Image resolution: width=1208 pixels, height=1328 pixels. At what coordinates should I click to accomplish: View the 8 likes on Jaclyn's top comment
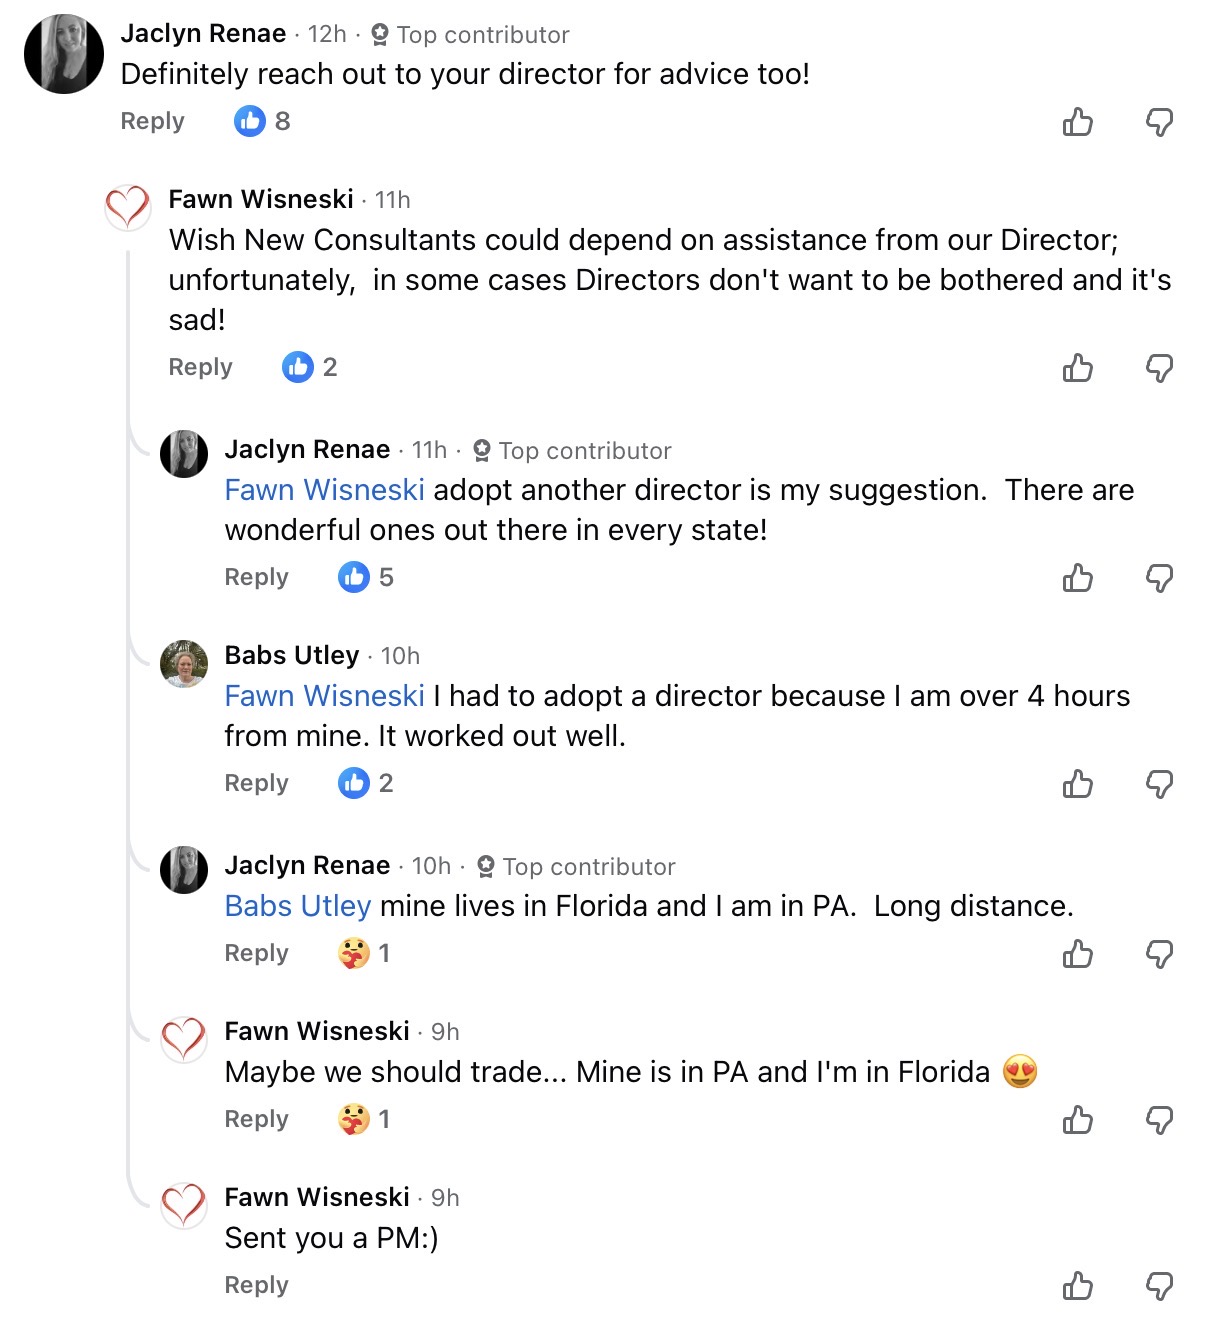[262, 121]
